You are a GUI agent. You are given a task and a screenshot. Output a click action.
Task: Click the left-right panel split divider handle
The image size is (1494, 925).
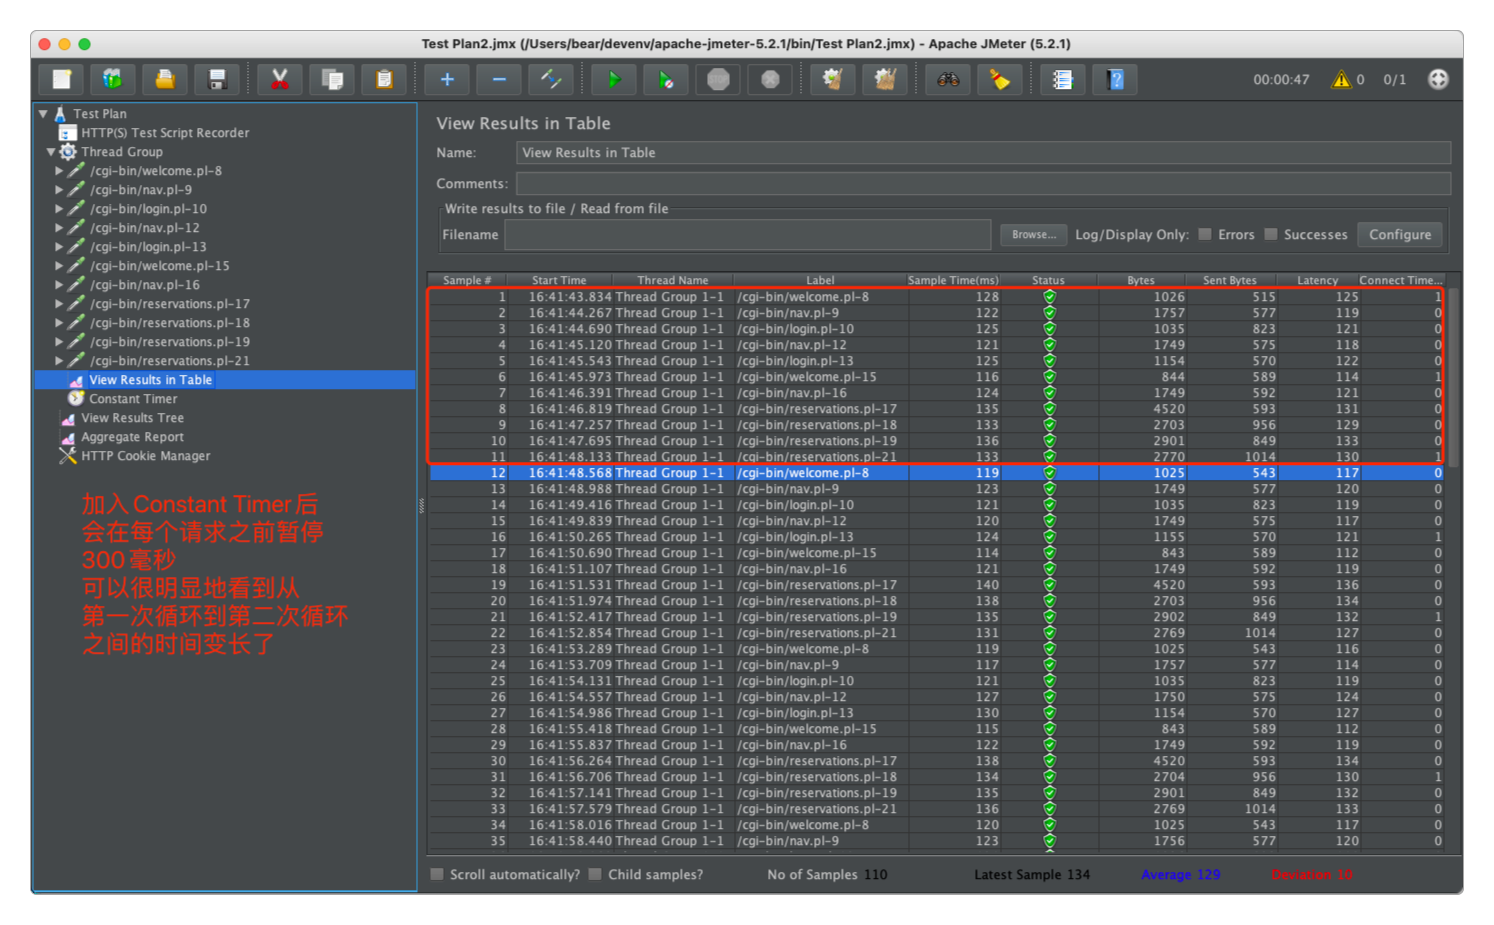(x=421, y=506)
